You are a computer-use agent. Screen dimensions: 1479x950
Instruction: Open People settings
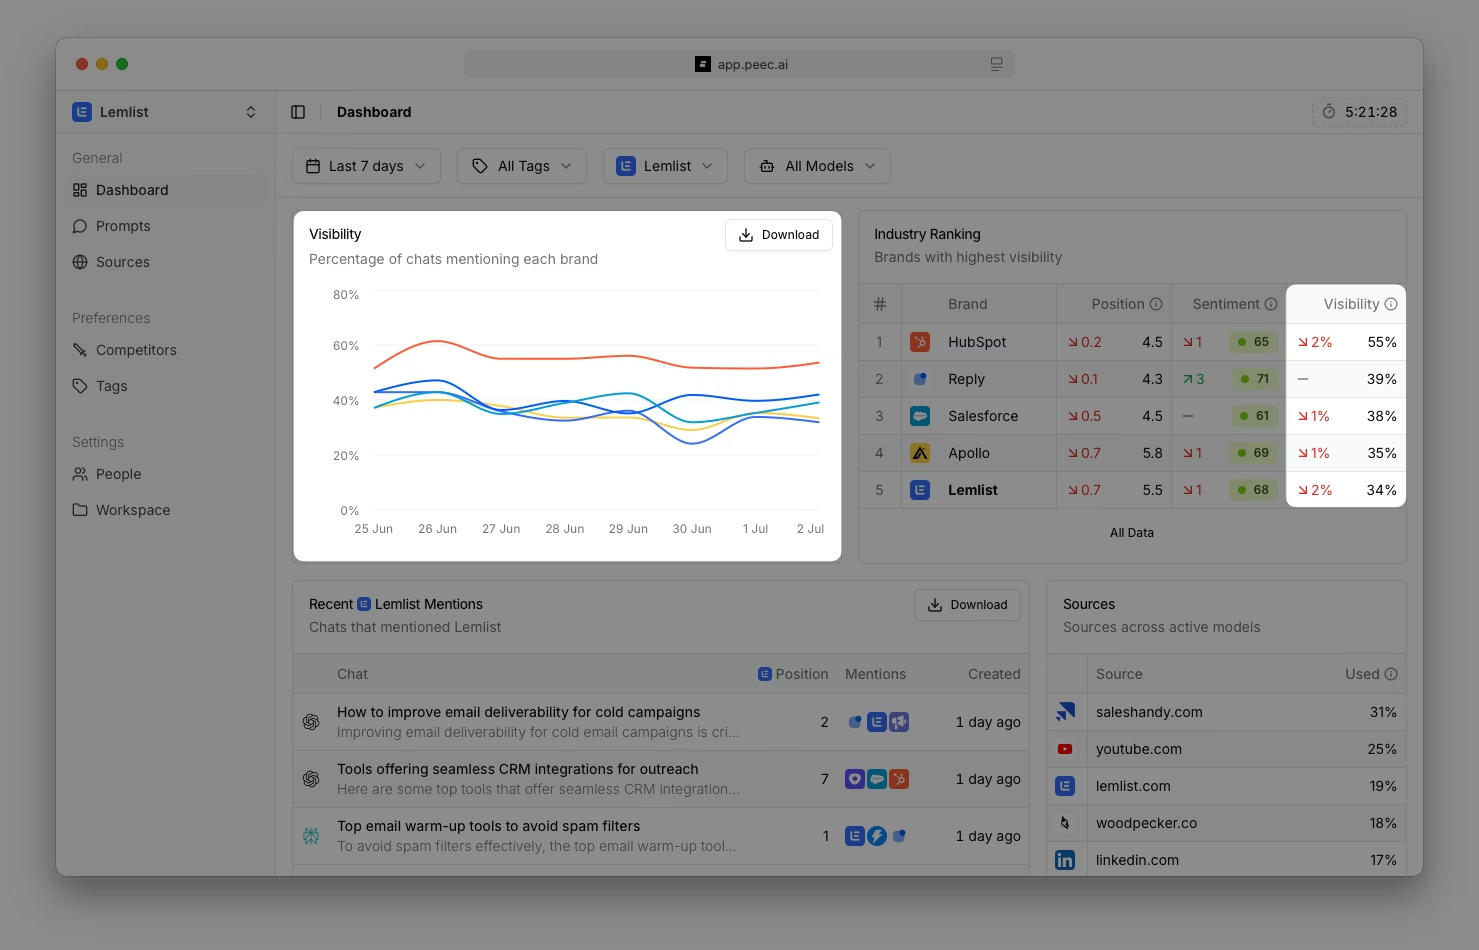tap(165, 474)
